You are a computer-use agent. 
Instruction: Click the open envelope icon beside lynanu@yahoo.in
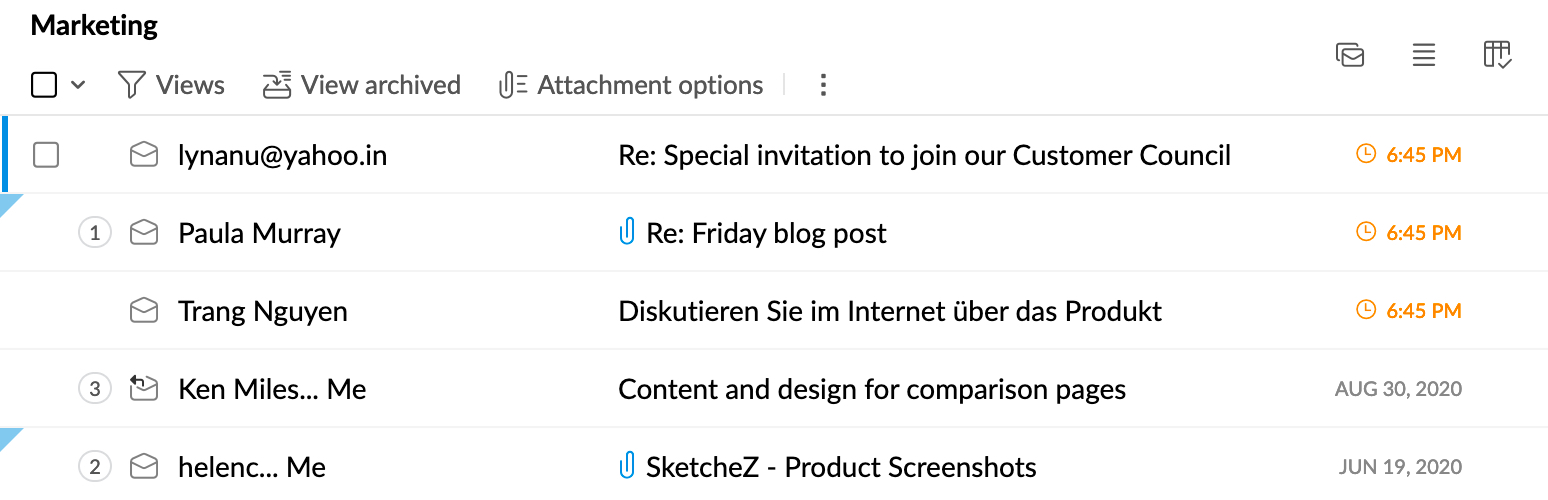pos(144,155)
